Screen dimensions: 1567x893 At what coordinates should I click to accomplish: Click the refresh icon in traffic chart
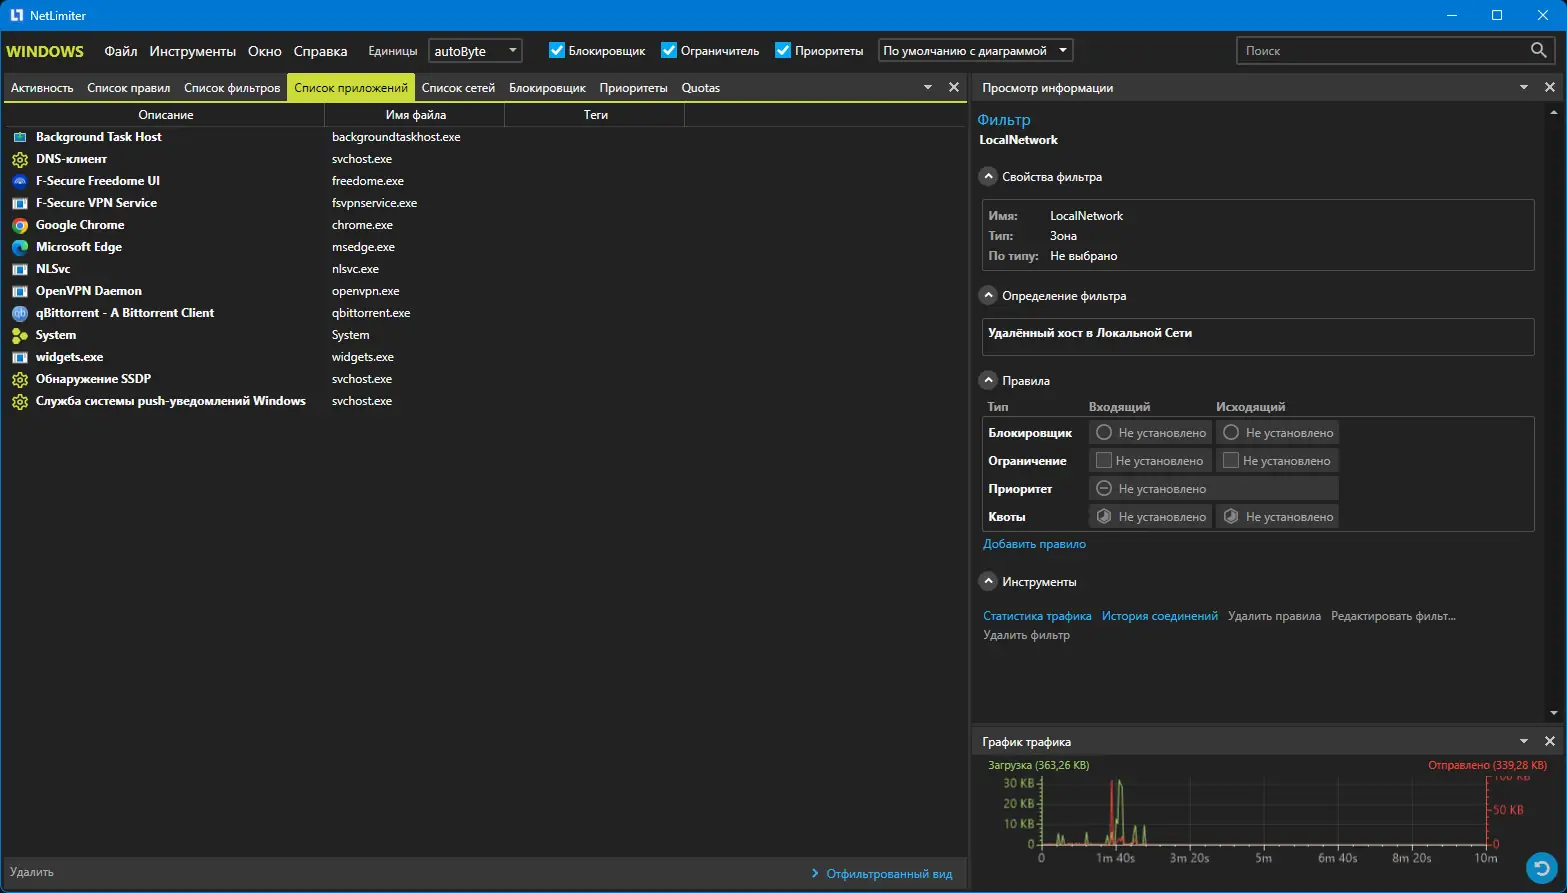click(1541, 867)
